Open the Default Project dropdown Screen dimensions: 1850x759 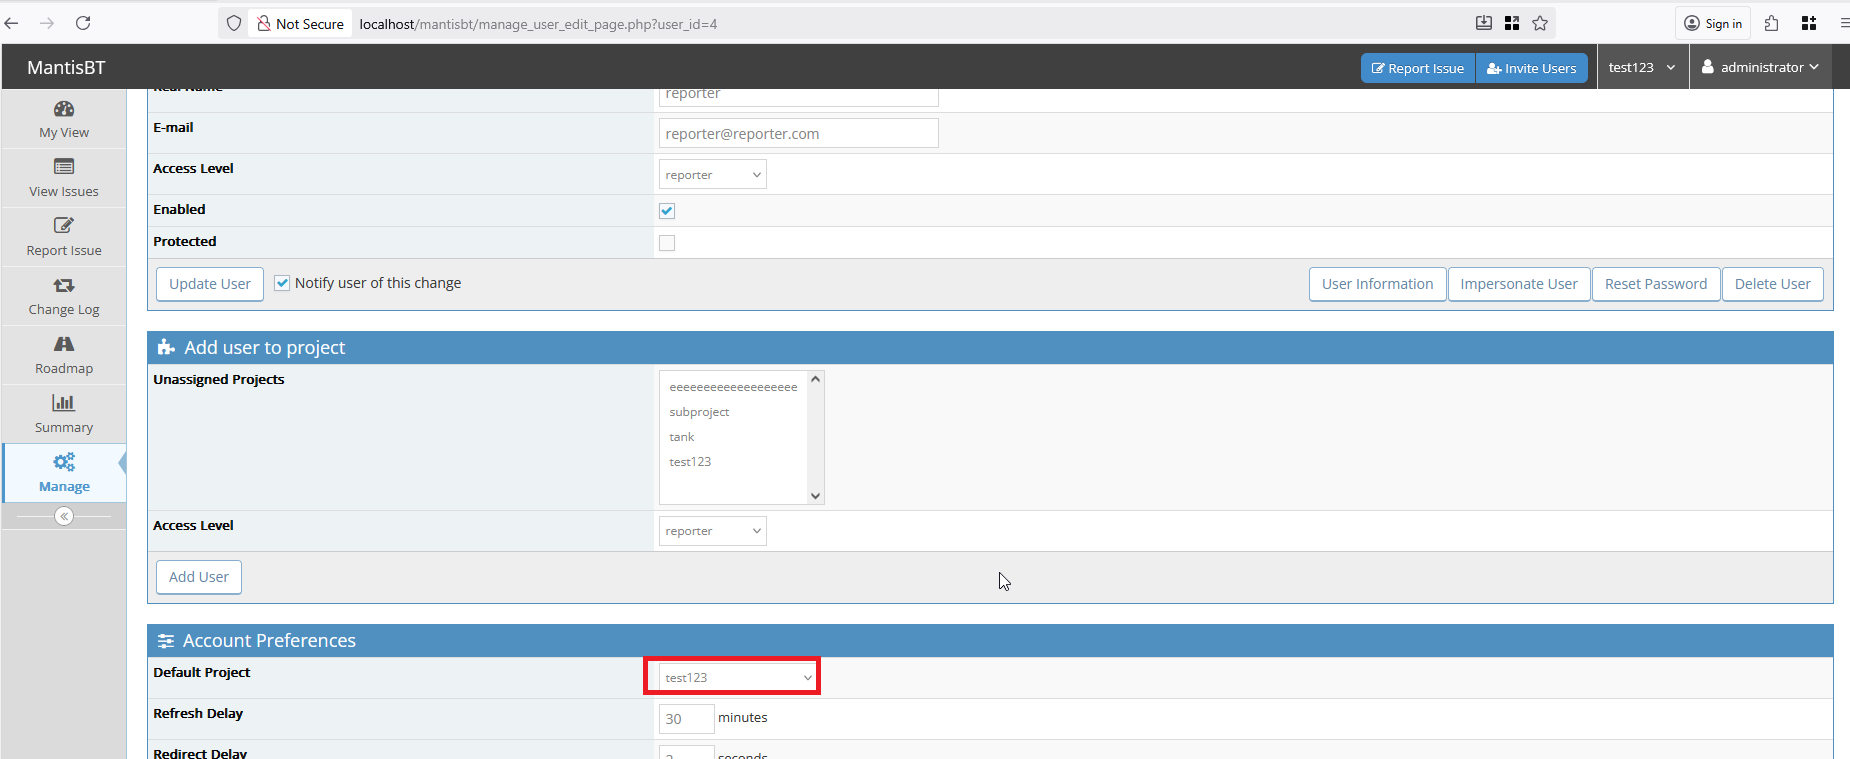tap(738, 677)
